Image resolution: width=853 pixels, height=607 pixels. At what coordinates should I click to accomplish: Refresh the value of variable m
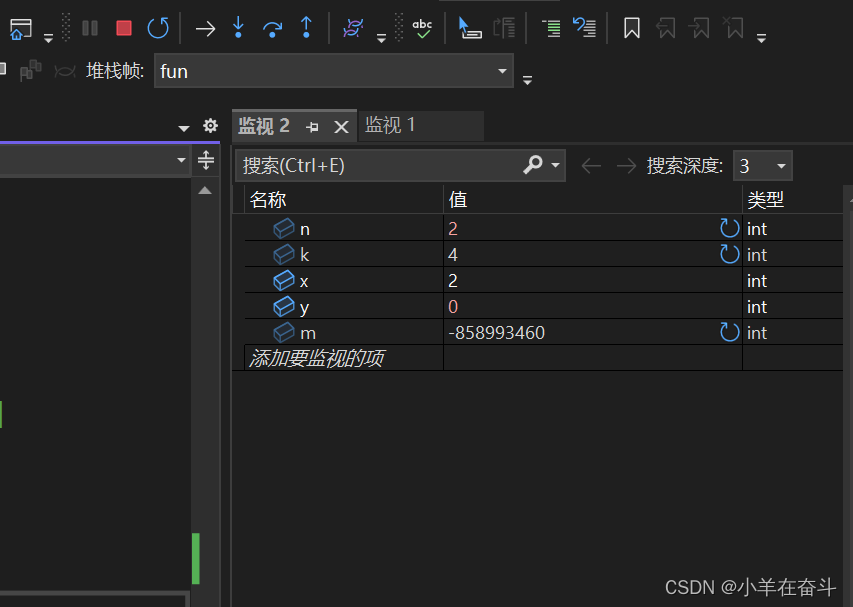(730, 332)
